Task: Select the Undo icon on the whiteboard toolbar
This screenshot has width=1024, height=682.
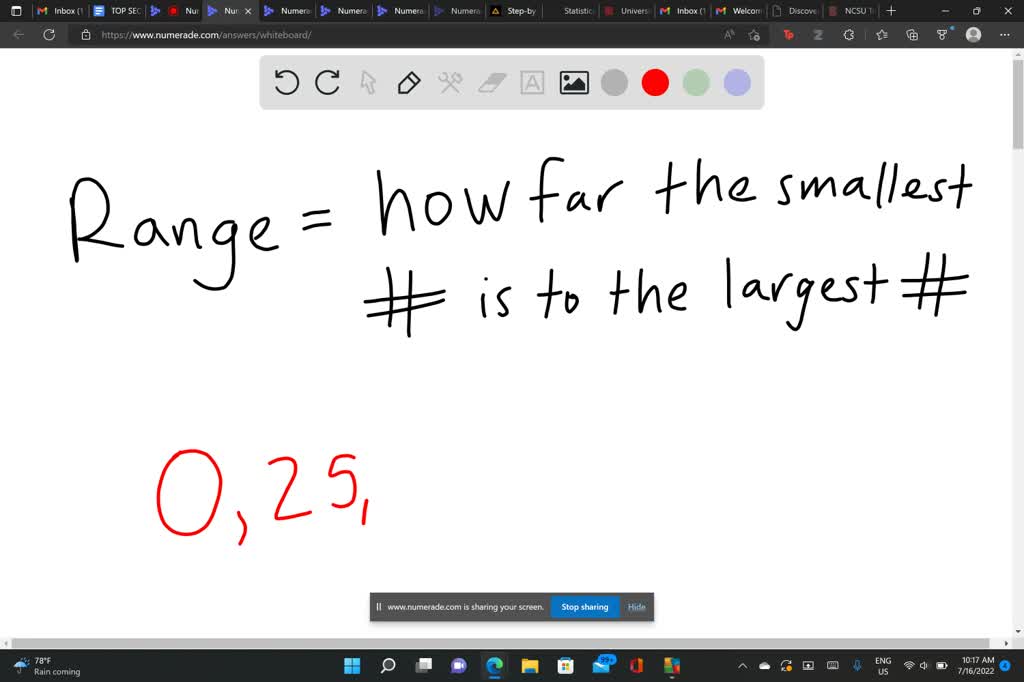Action: (x=287, y=83)
